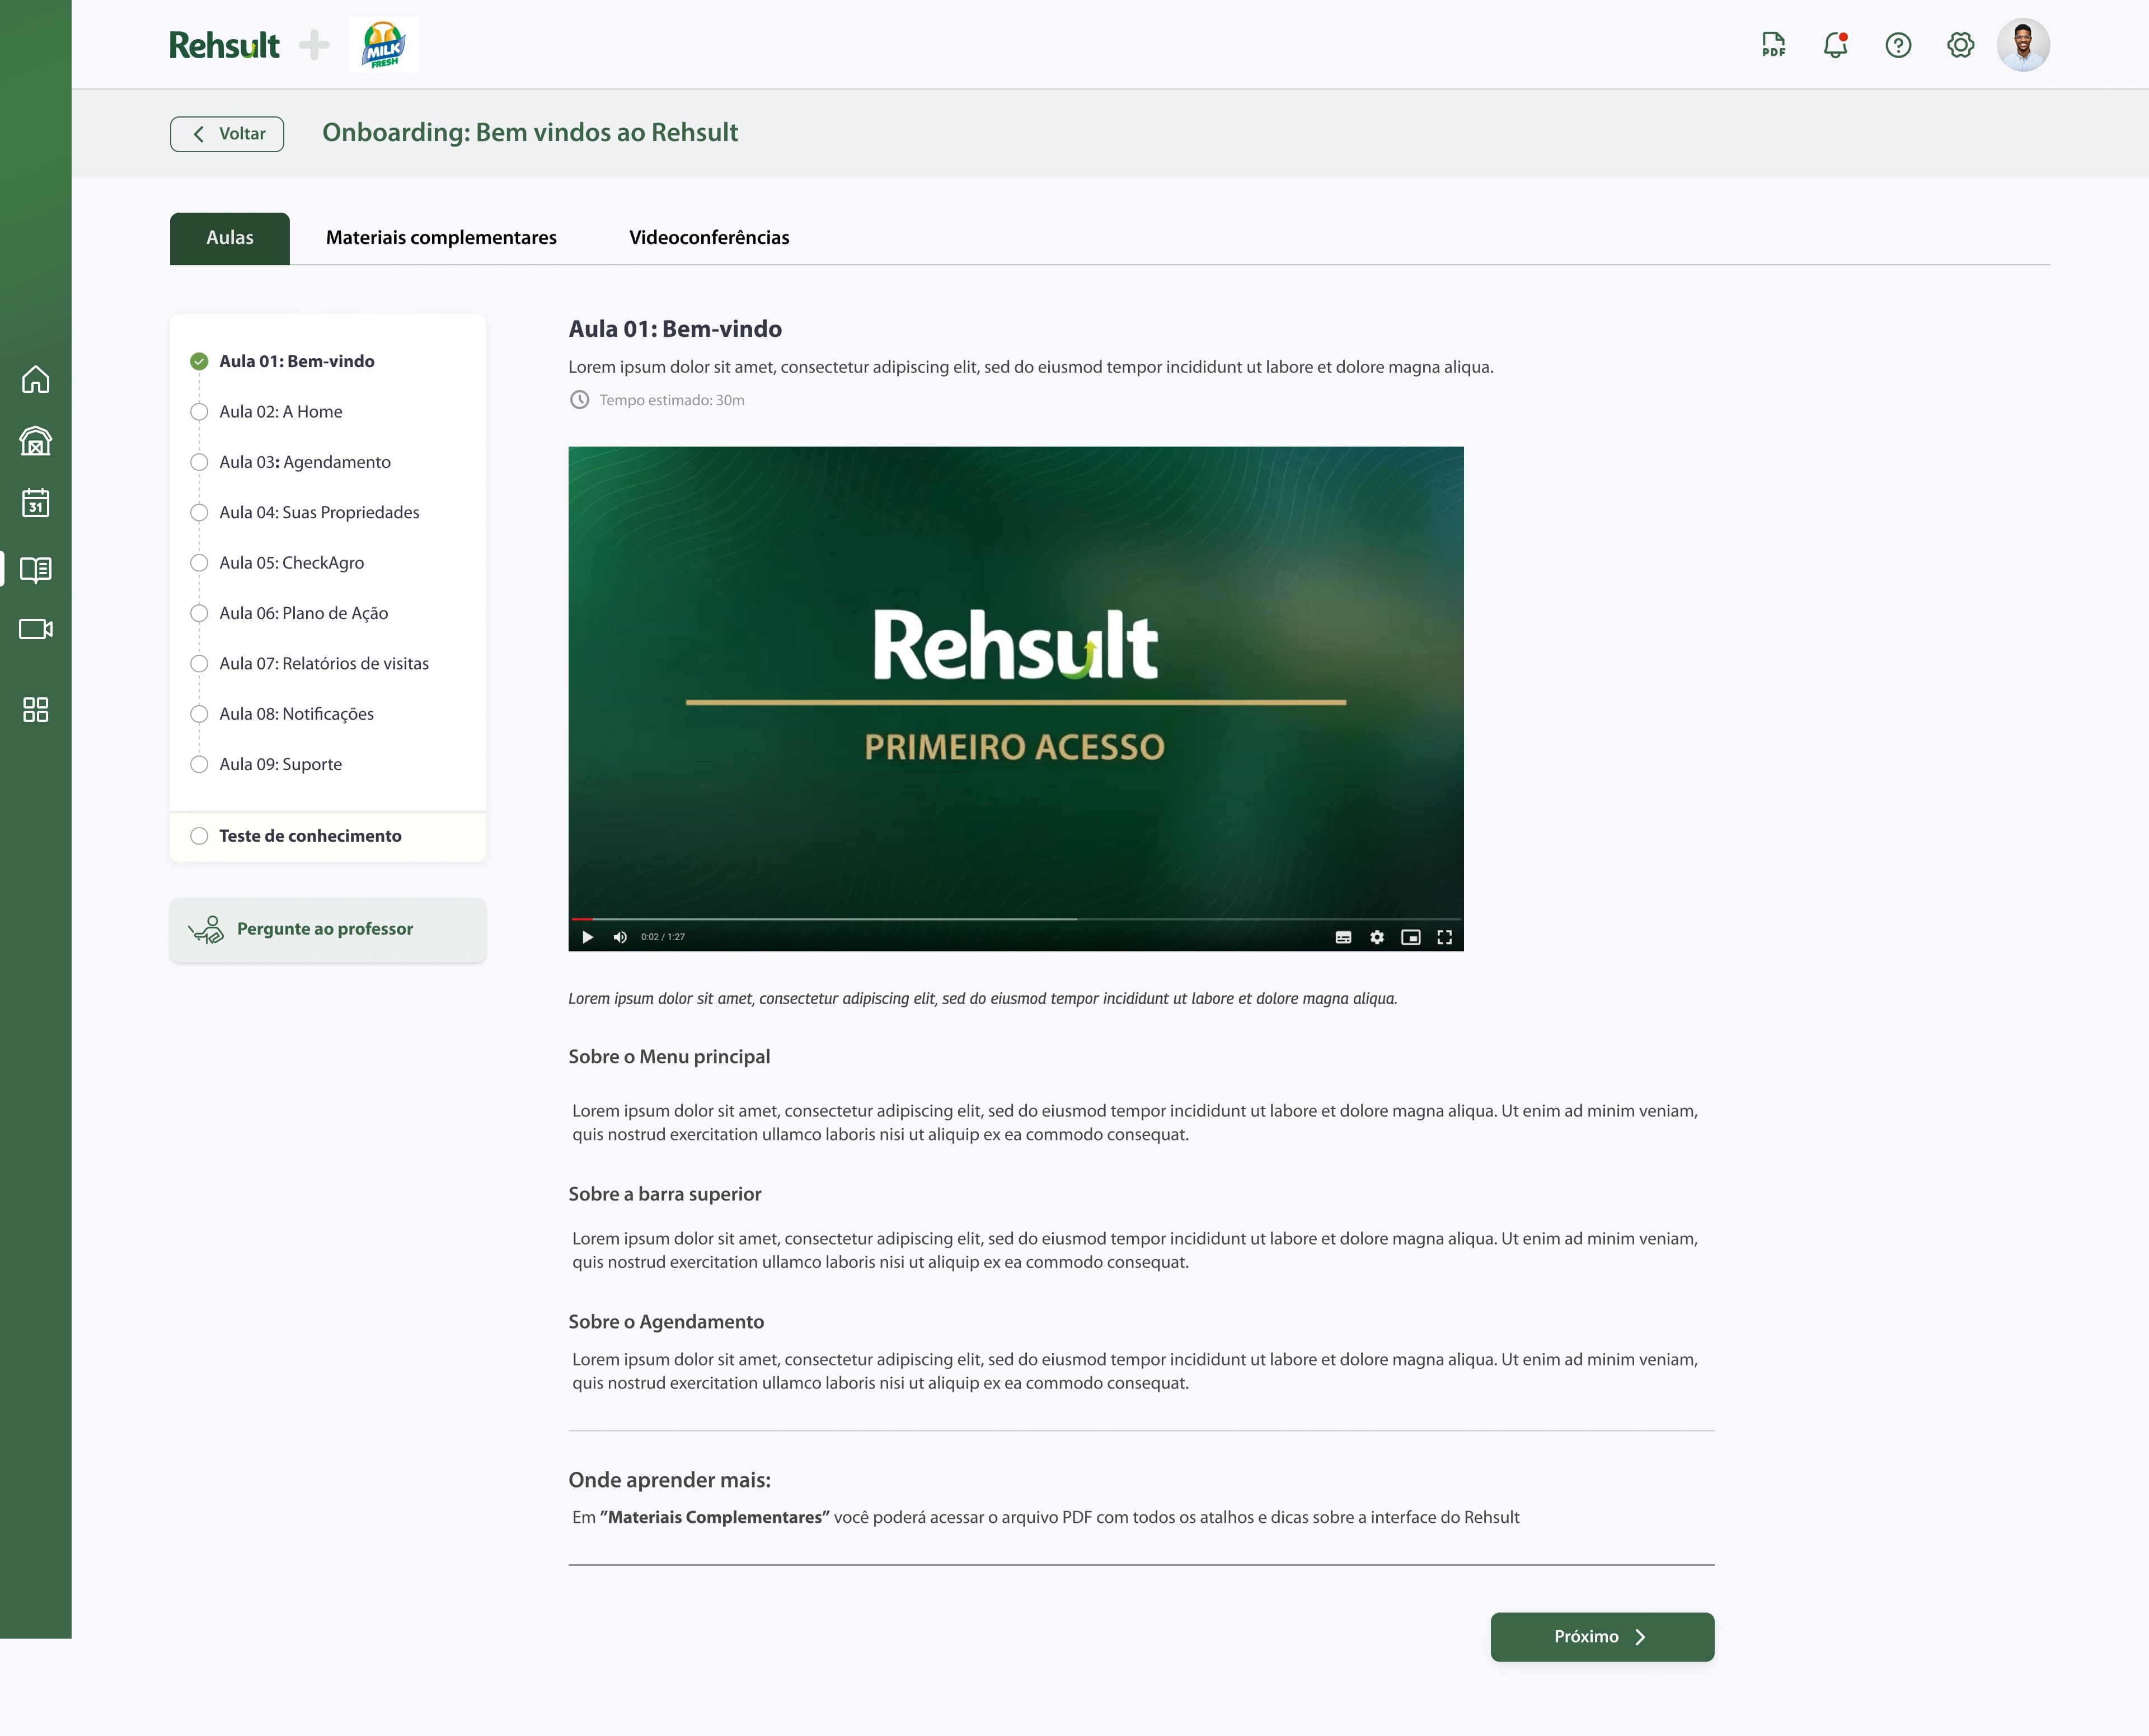2149x1736 pixels.
Task: Play the lesson video
Action: 588,937
